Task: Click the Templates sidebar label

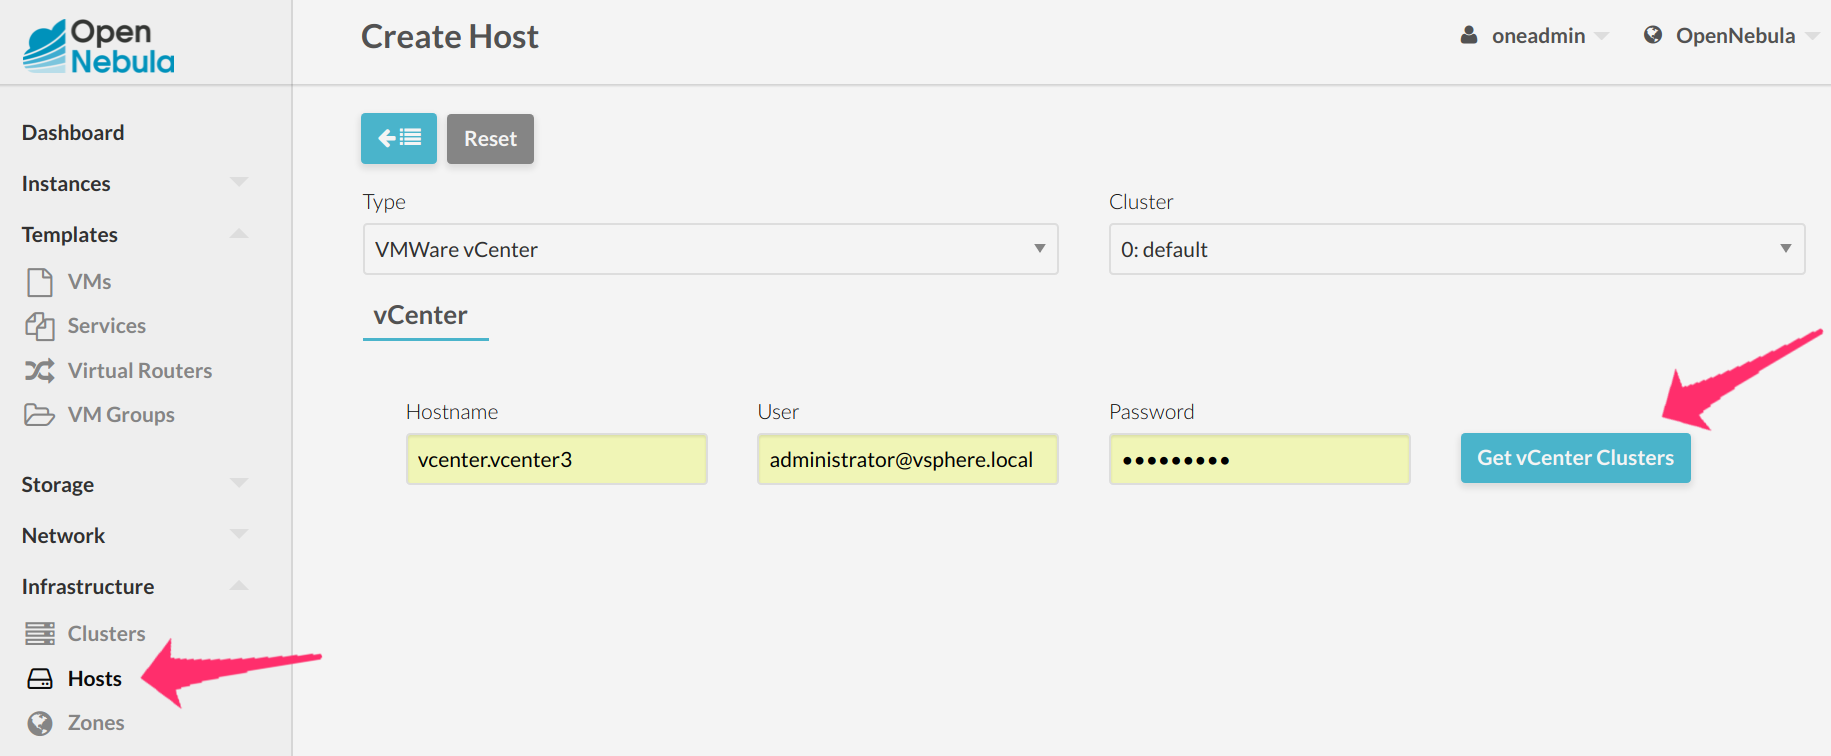Action: click(70, 235)
